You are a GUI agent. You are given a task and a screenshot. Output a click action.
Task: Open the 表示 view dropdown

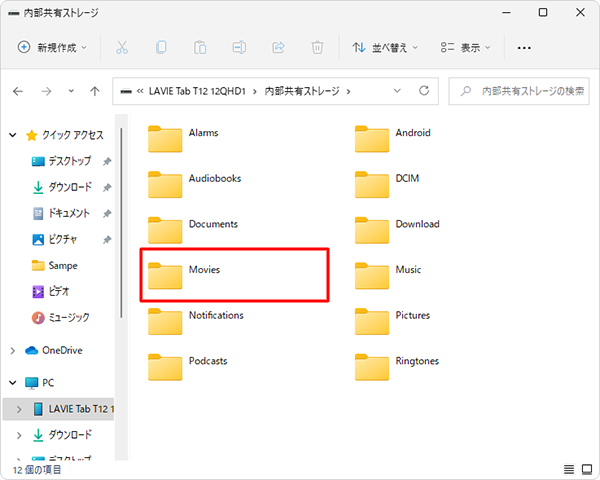(465, 47)
